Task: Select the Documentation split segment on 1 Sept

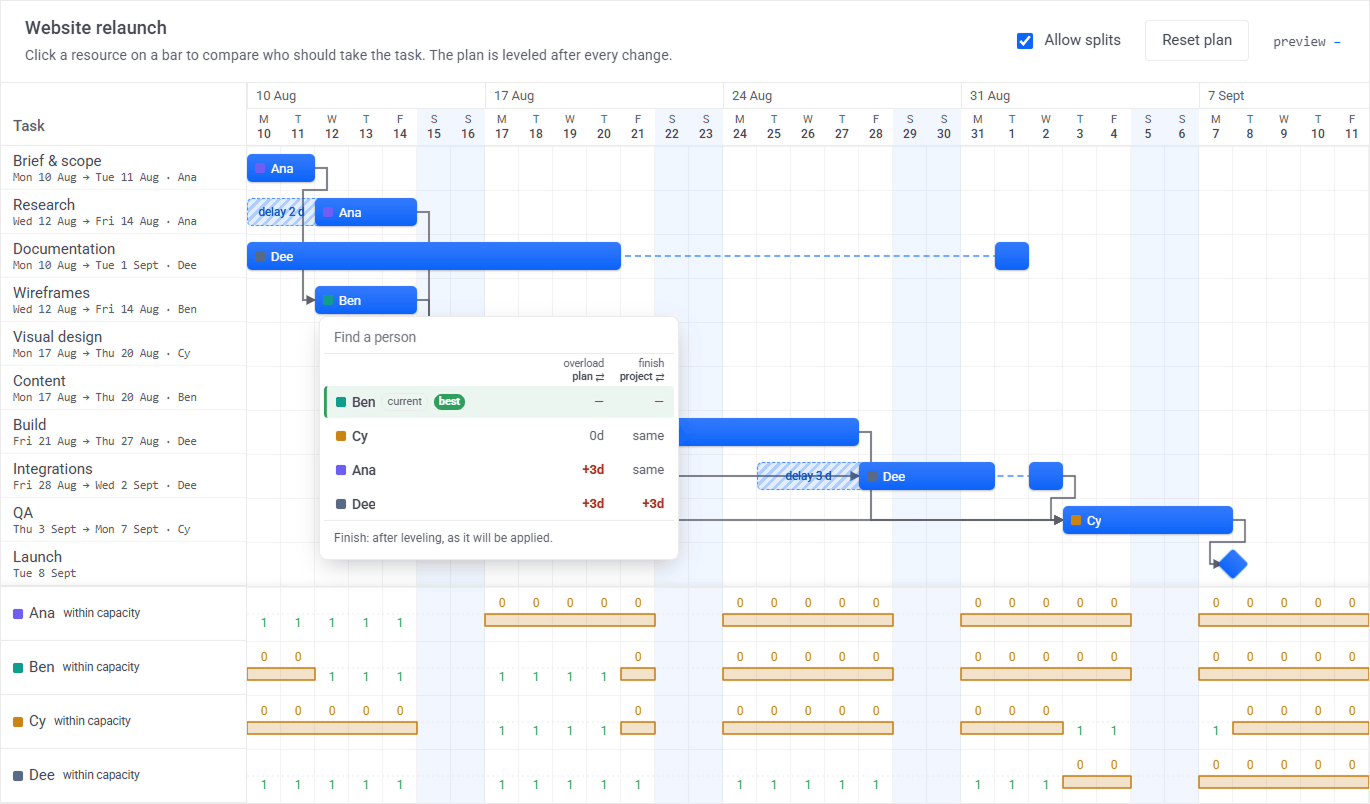Action: pos(1012,256)
